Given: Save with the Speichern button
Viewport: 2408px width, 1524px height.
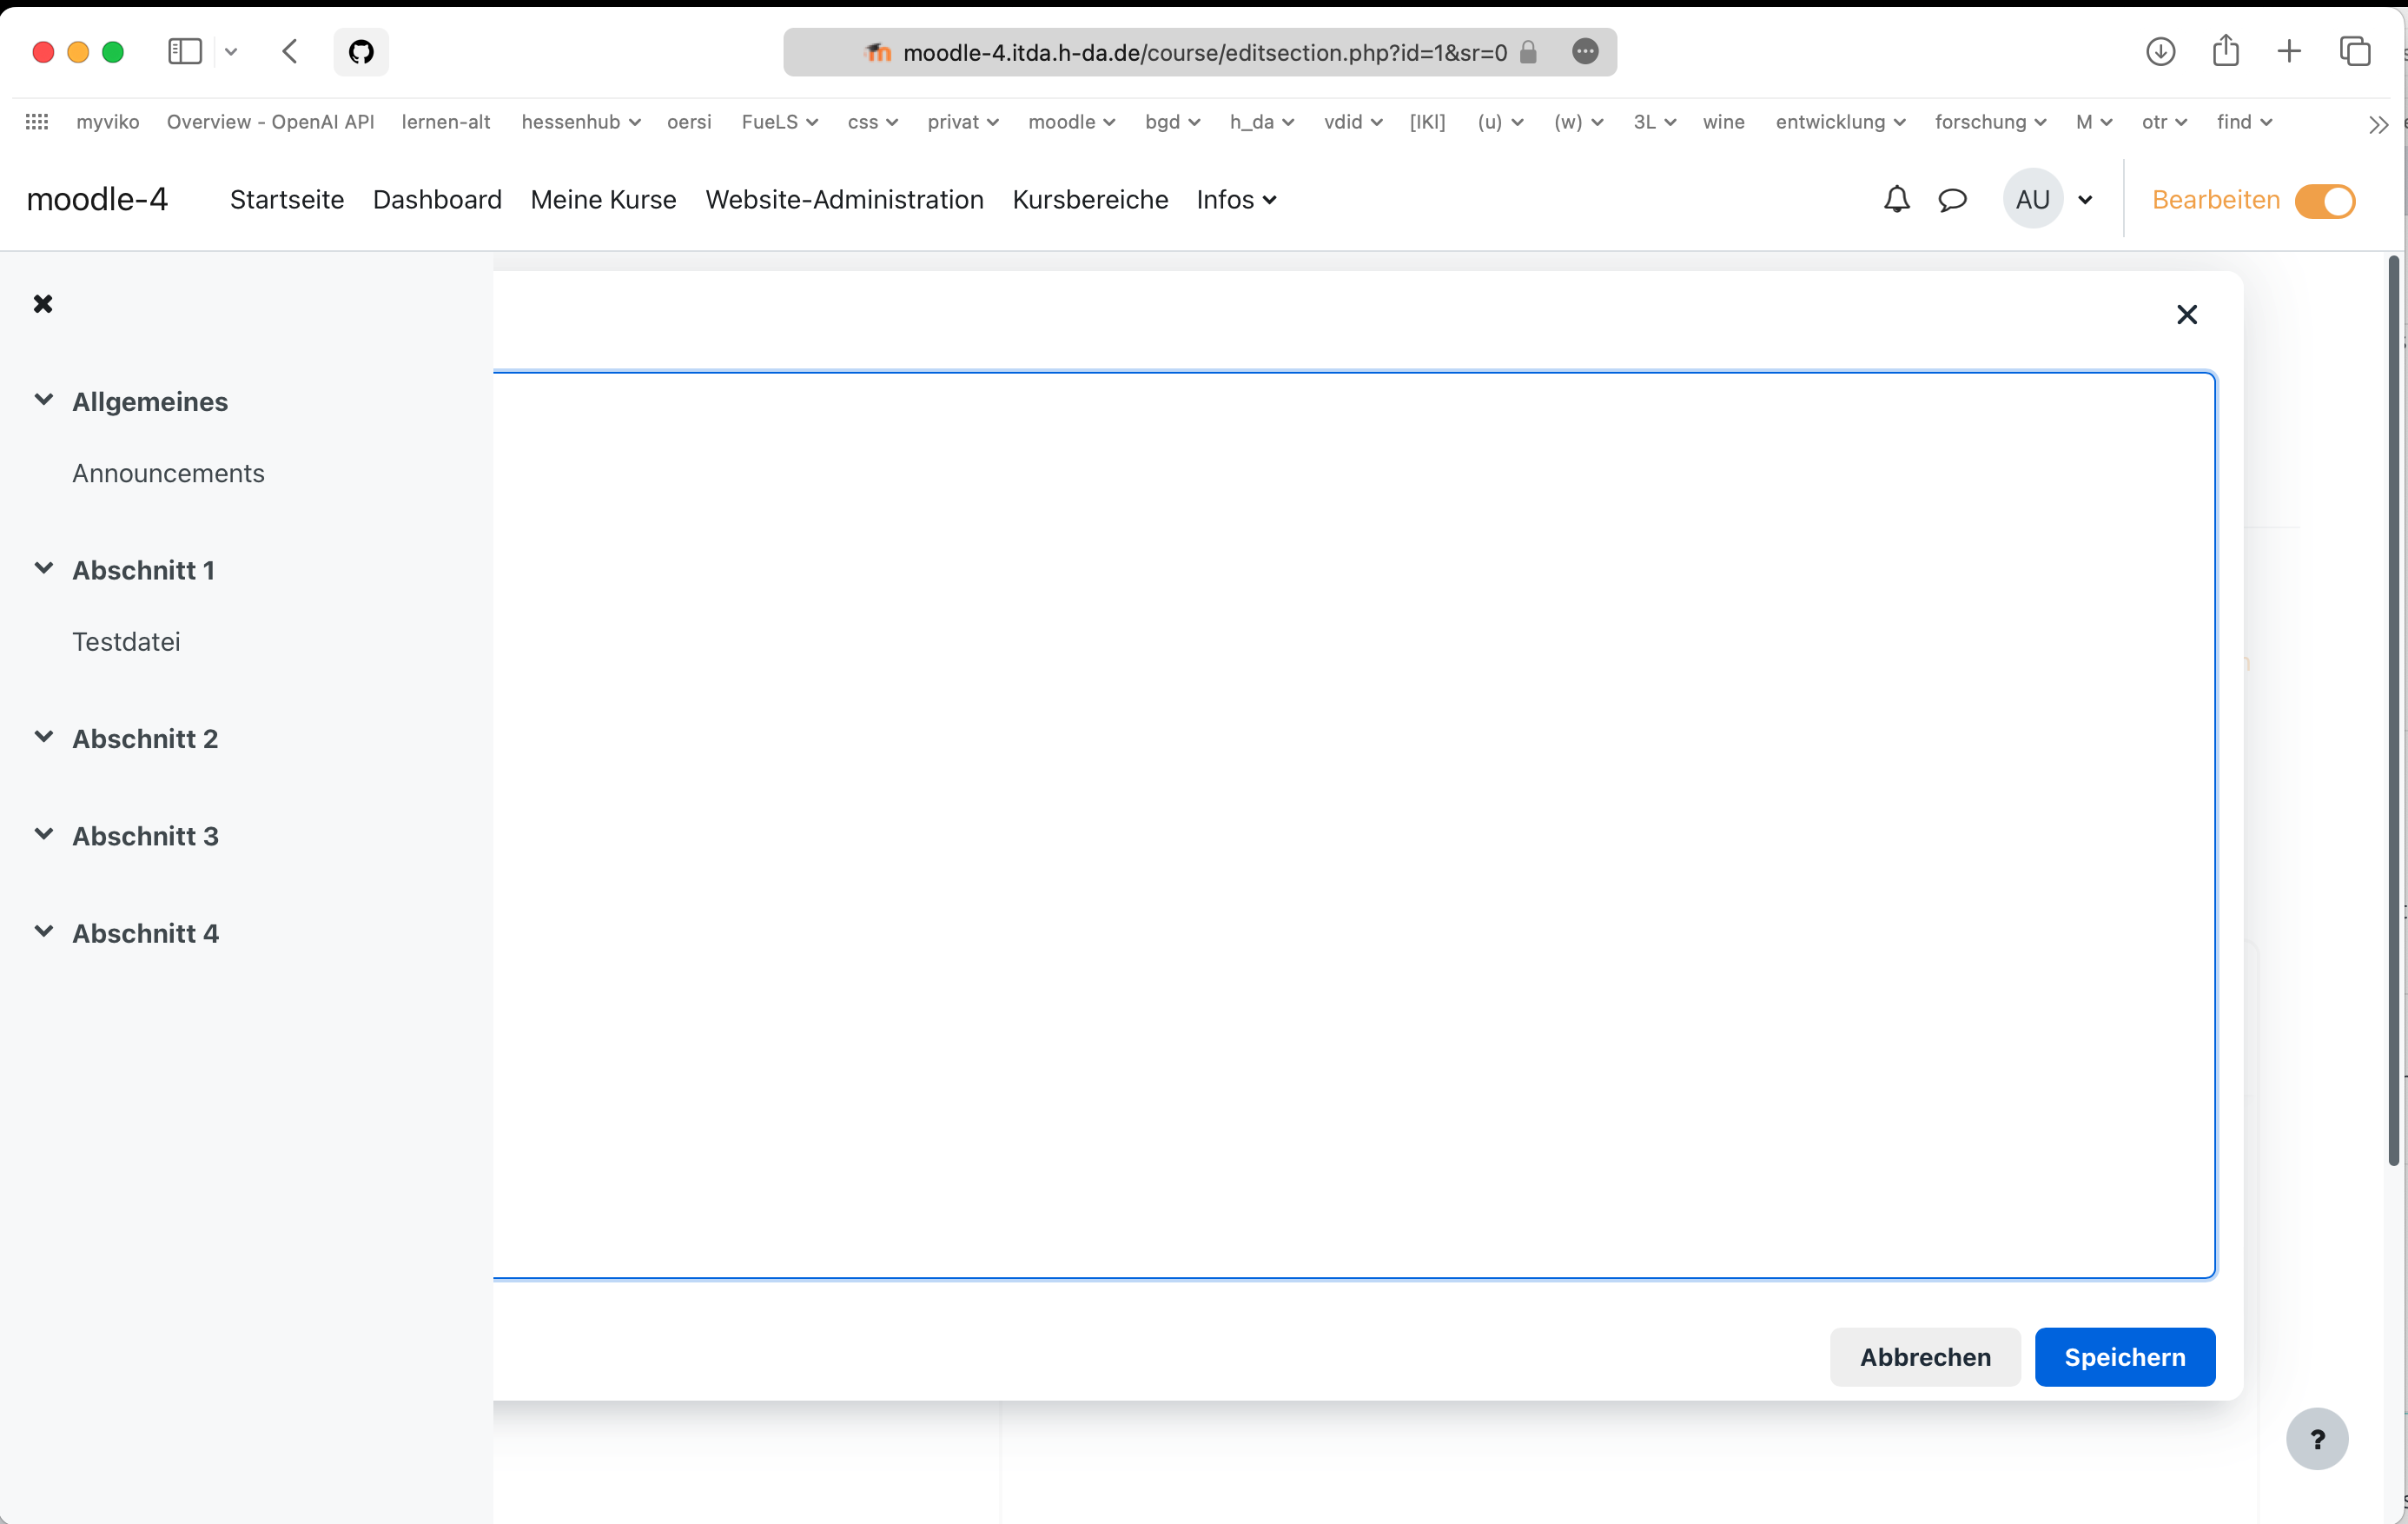Looking at the screenshot, I should [x=2125, y=1357].
